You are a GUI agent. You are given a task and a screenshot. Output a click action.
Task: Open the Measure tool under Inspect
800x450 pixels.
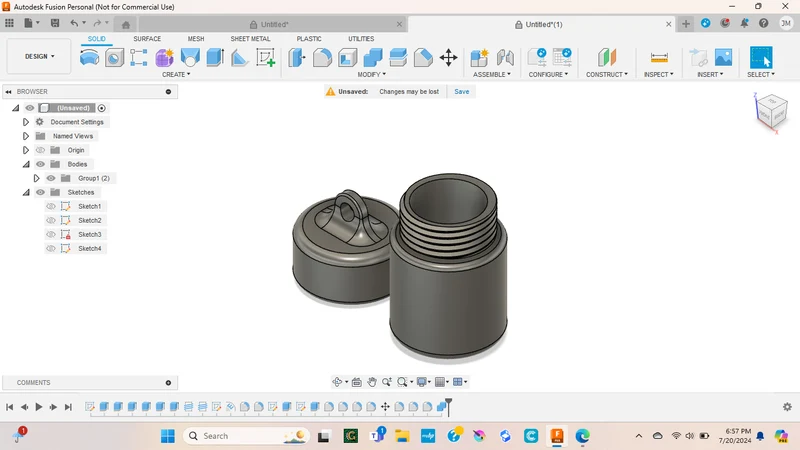(x=659, y=58)
